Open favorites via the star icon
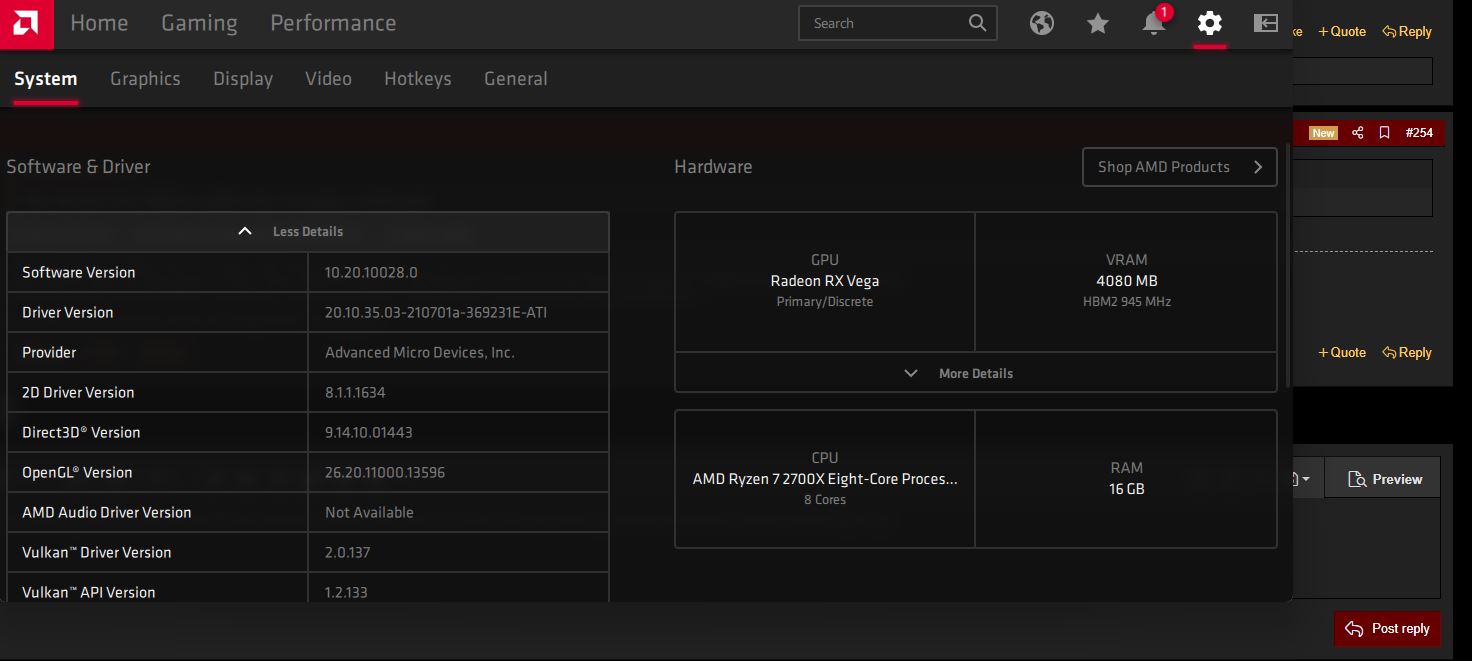Viewport: 1472px width, 661px height. pyautogui.click(x=1098, y=23)
